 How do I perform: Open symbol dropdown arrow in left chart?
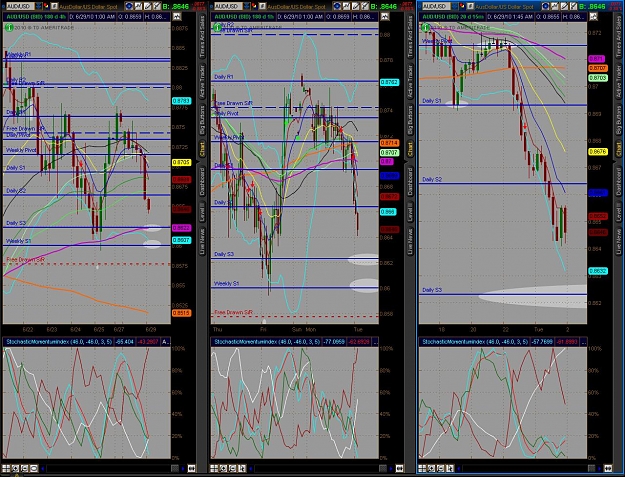coord(39,6)
